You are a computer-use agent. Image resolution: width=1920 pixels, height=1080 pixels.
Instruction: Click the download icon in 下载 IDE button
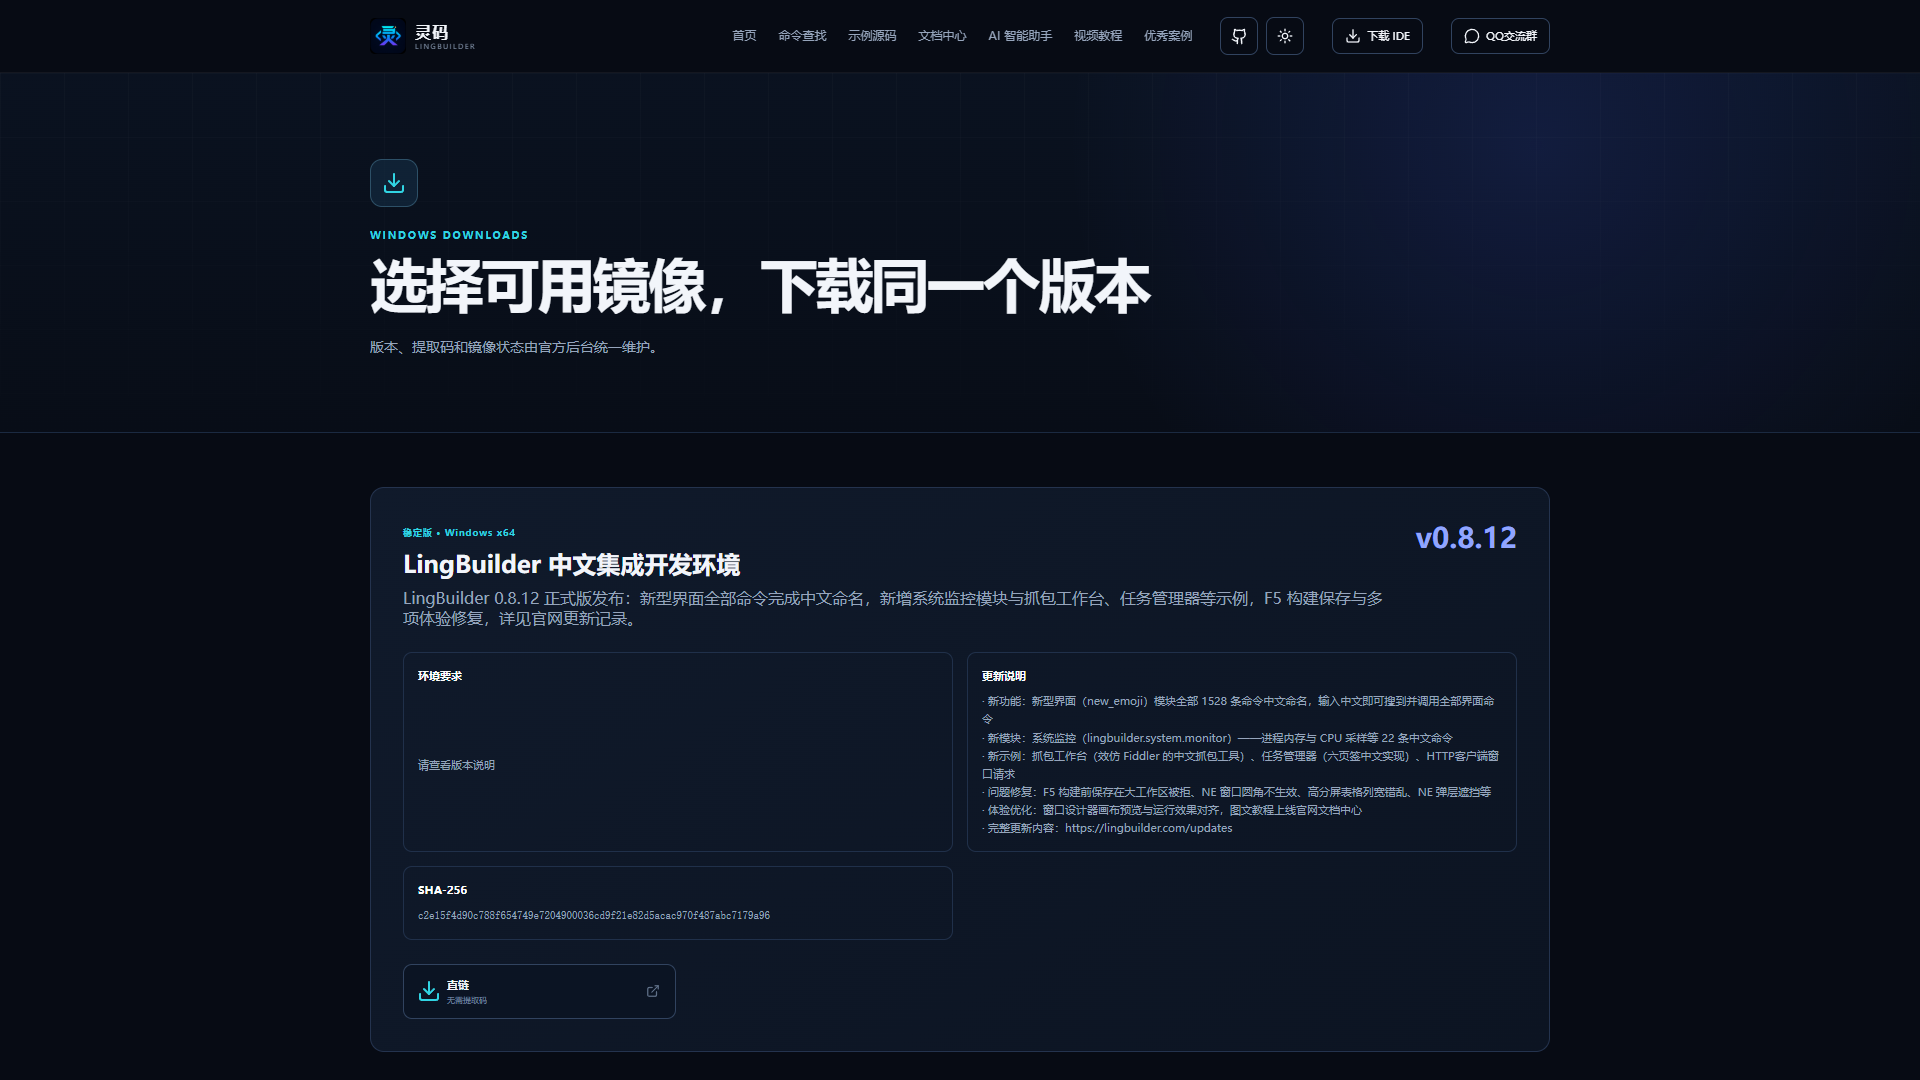pyautogui.click(x=1353, y=36)
